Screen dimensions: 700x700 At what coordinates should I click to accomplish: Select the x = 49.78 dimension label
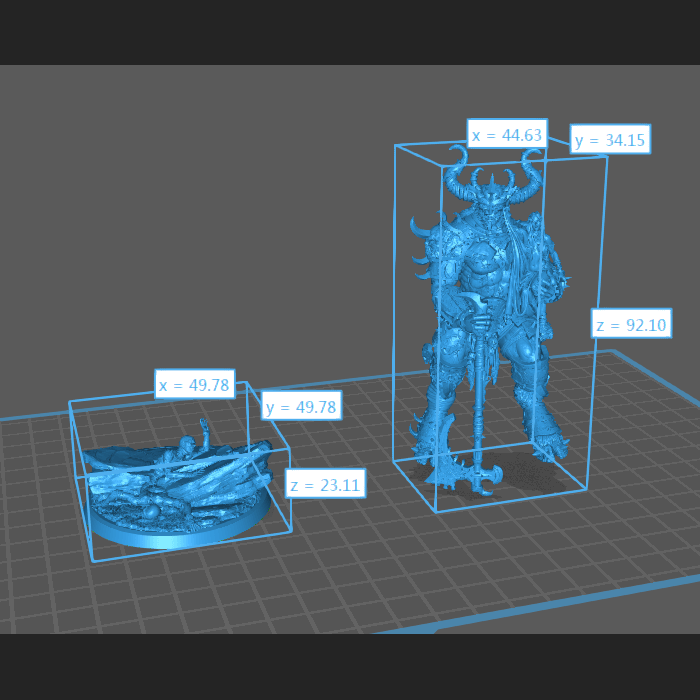click(x=194, y=385)
